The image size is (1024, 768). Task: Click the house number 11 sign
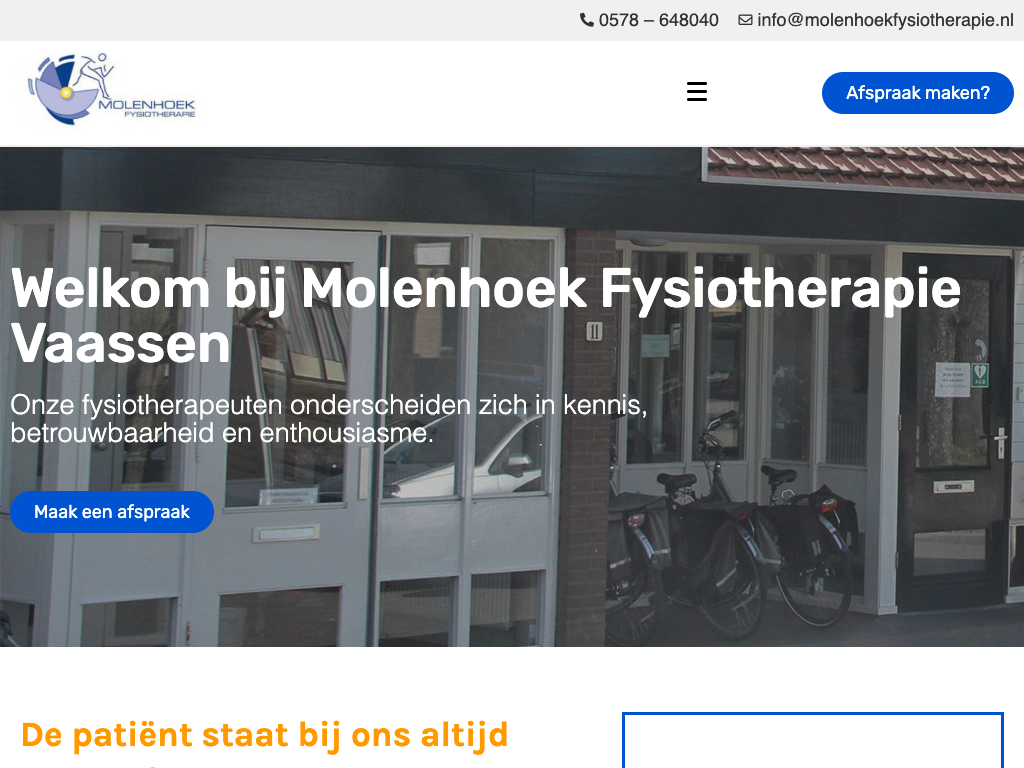point(594,332)
